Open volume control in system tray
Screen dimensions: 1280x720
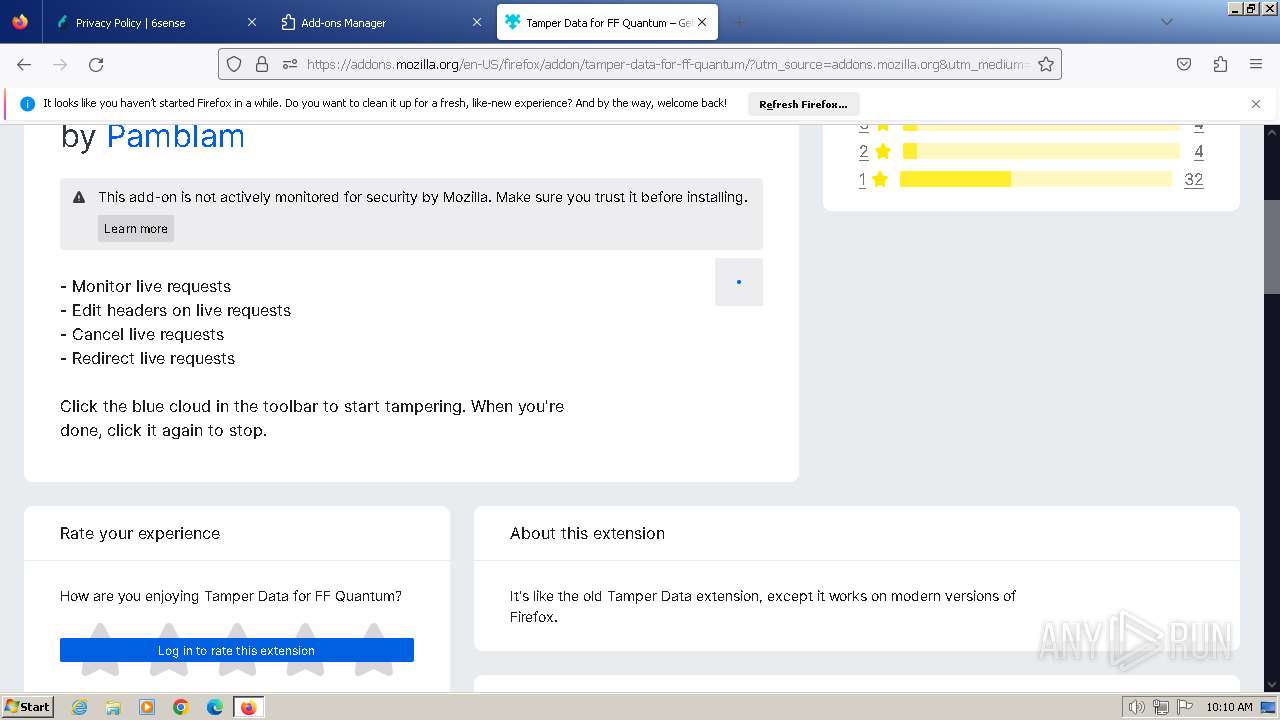click(1137, 707)
